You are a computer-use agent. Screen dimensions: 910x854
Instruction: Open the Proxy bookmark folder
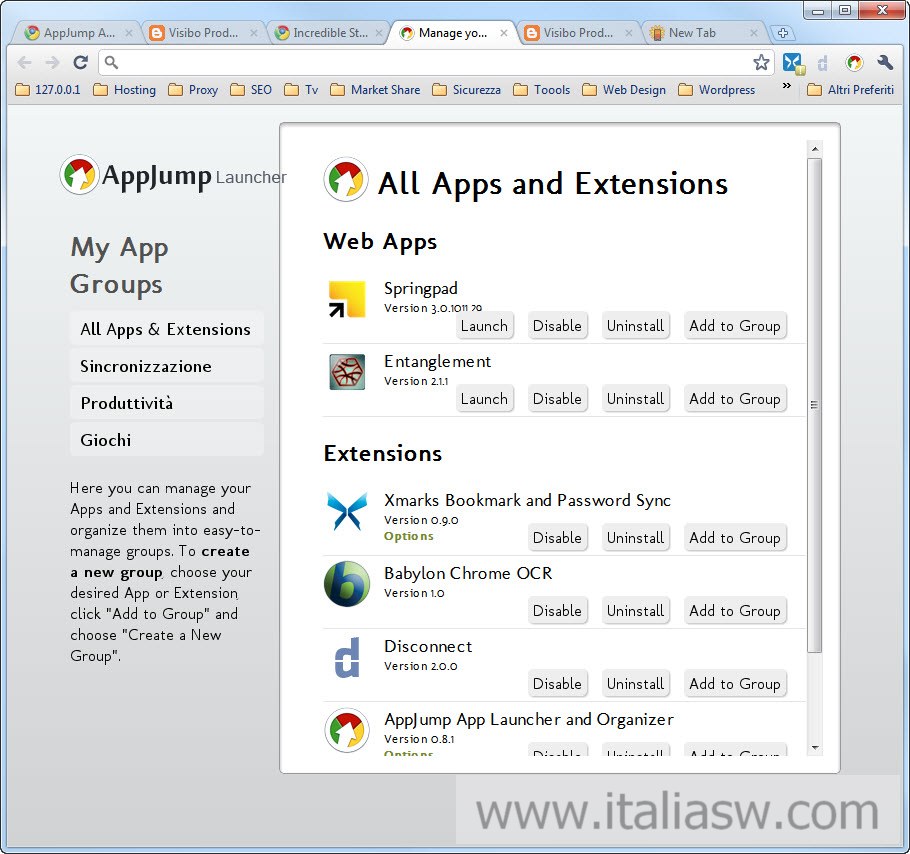click(x=193, y=90)
